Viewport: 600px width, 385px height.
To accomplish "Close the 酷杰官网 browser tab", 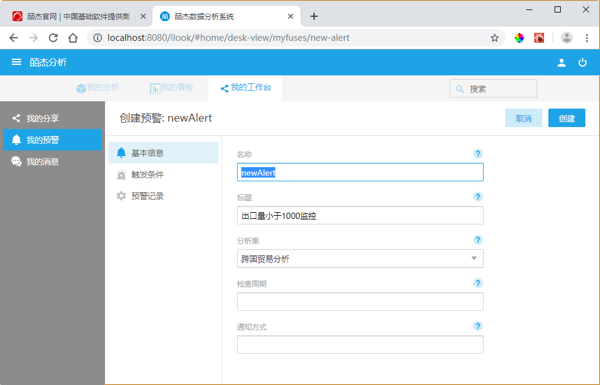I will point(143,16).
